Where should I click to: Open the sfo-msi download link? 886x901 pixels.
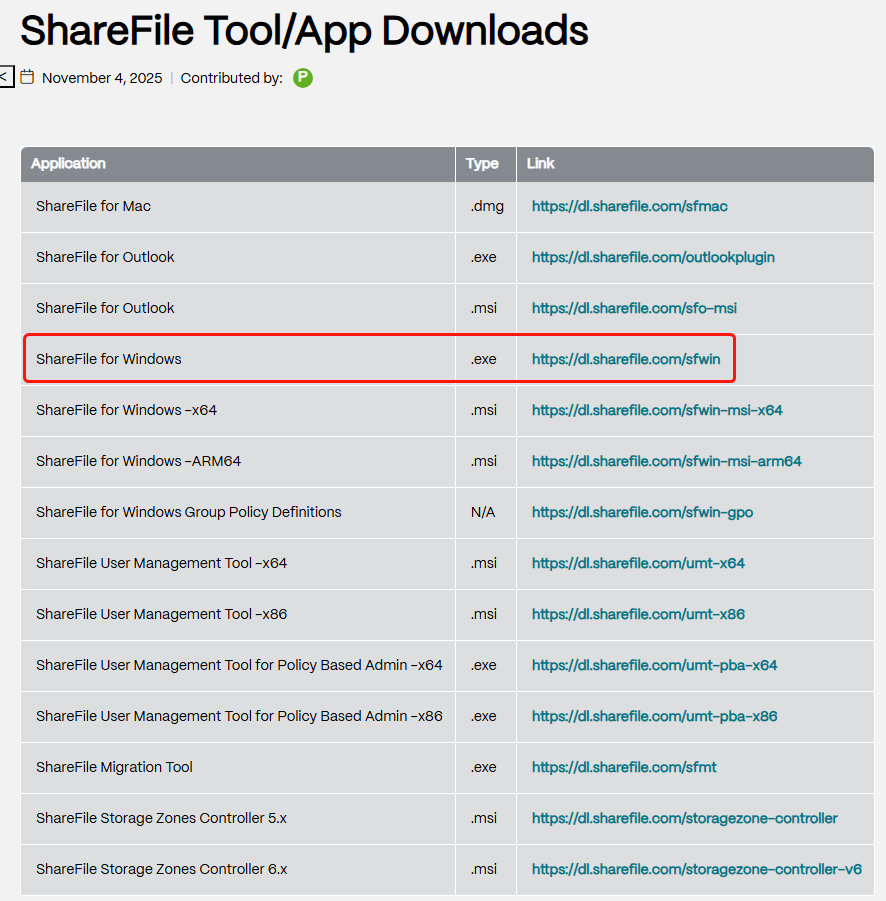click(x=634, y=309)
